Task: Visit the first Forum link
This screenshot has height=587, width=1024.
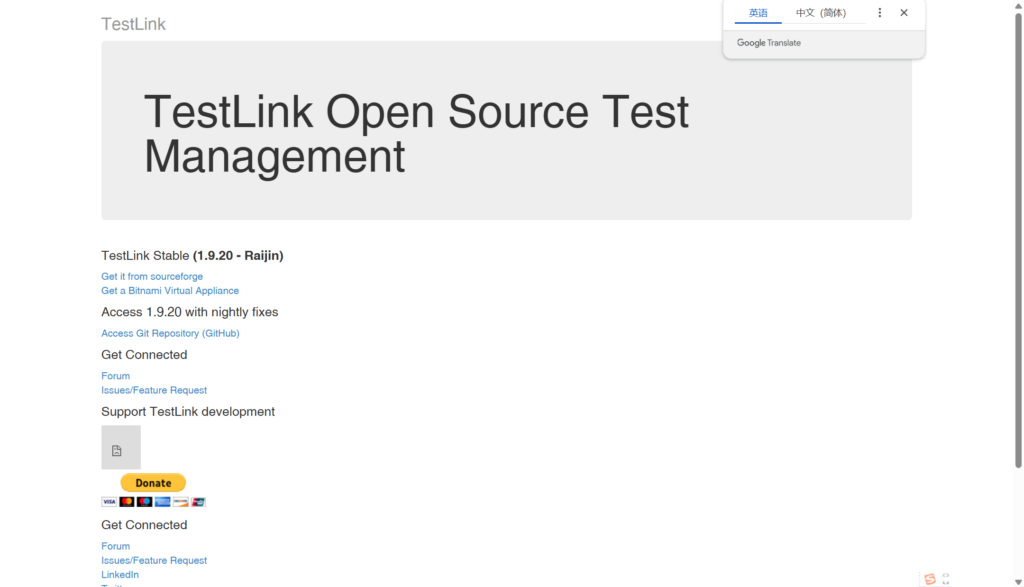Action: pos(115,376)
